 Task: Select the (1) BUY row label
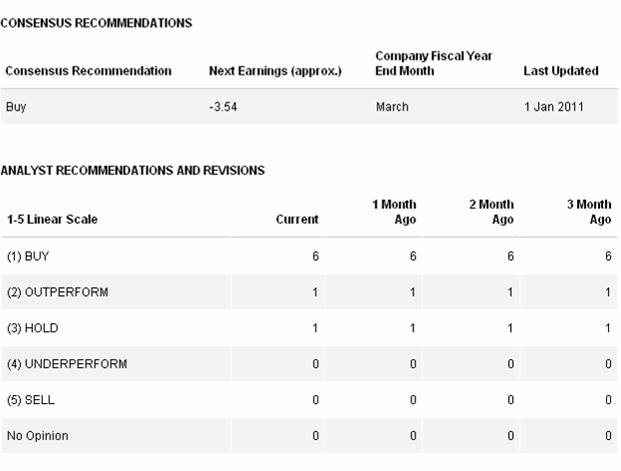point(28,256)
